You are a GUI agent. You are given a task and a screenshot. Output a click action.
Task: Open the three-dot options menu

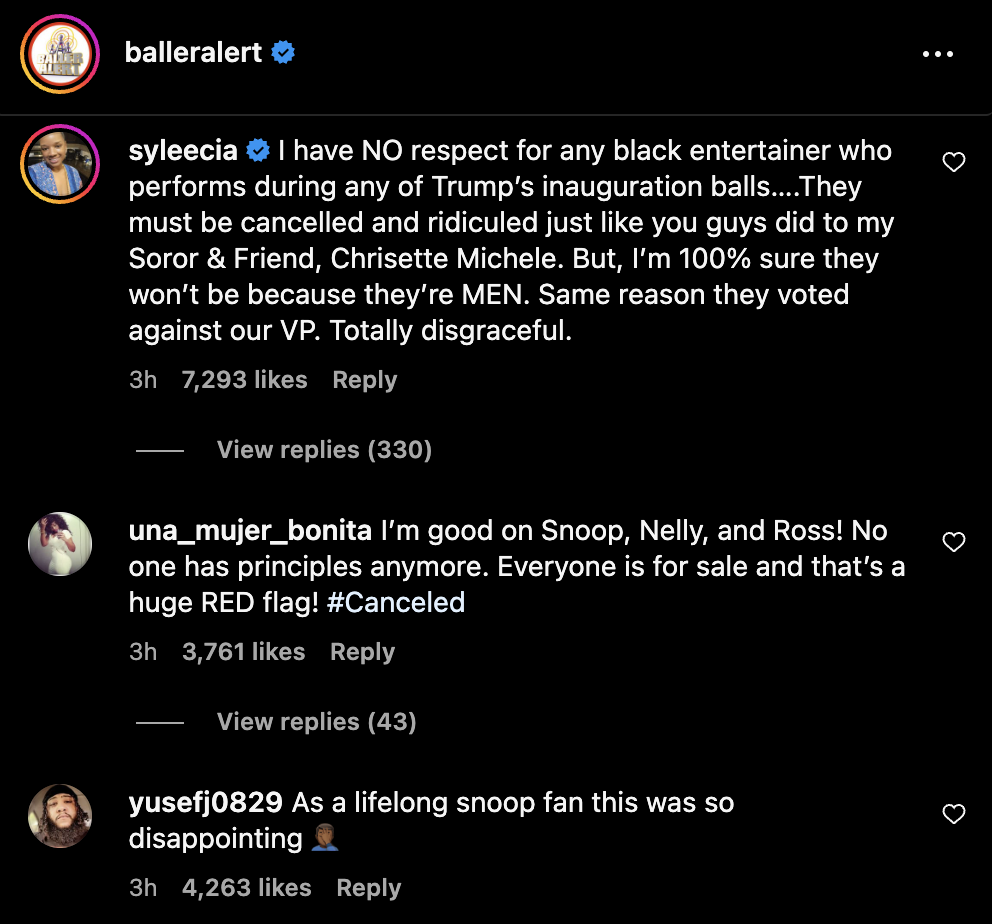point(938,54)
